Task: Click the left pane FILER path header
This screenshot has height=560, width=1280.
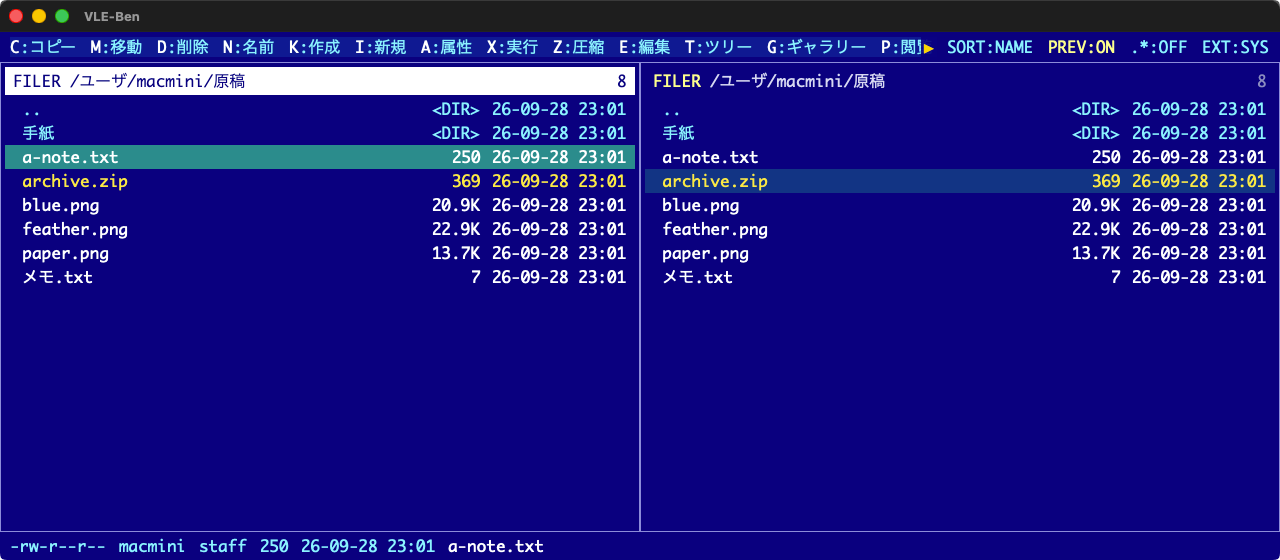Action: 320,81
